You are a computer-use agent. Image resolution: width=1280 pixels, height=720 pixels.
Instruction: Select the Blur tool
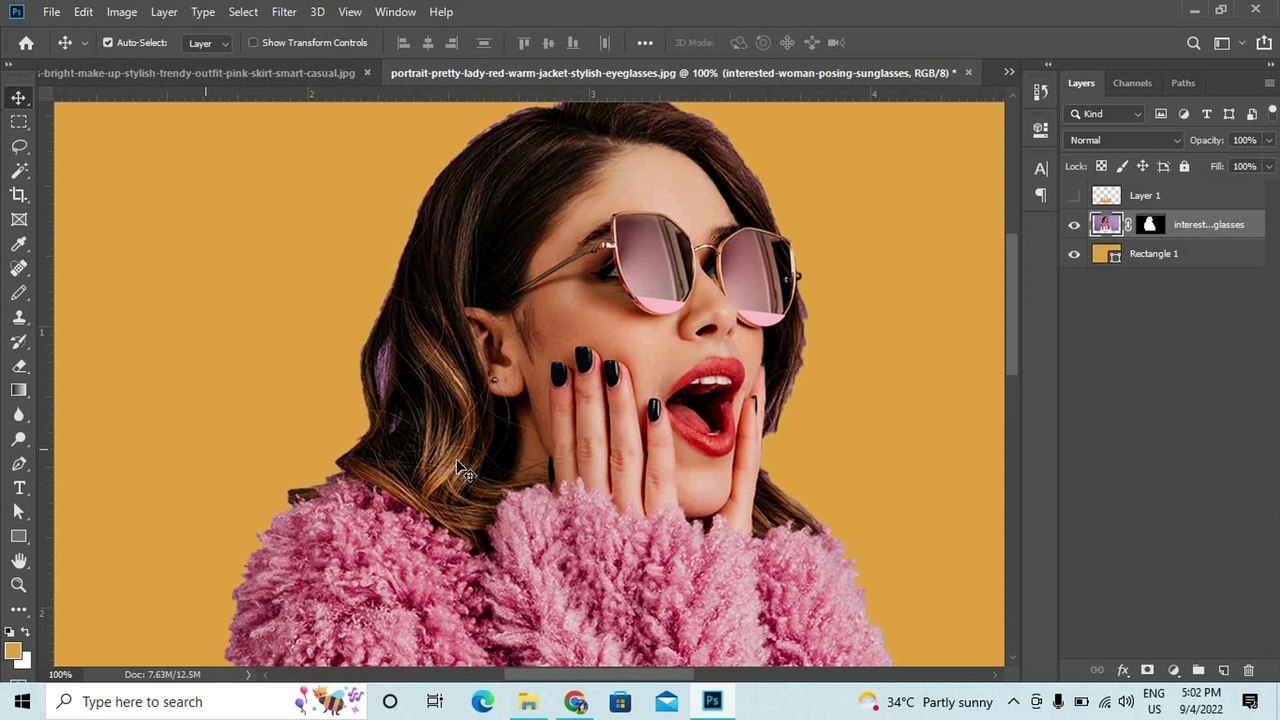19,415
